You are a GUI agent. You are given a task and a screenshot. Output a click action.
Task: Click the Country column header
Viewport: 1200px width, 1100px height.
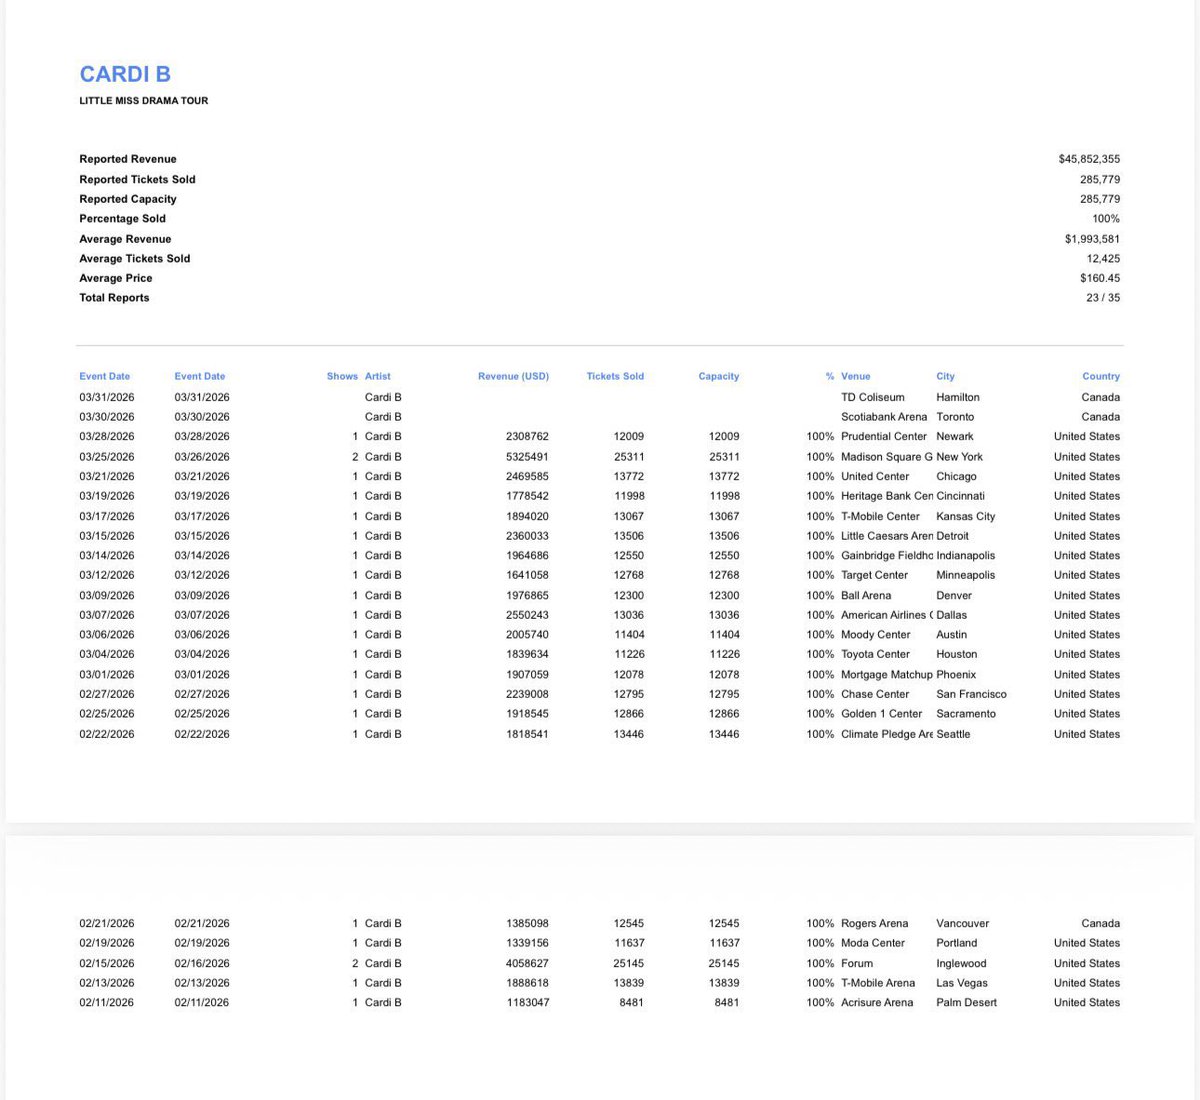click(1101, 376)
